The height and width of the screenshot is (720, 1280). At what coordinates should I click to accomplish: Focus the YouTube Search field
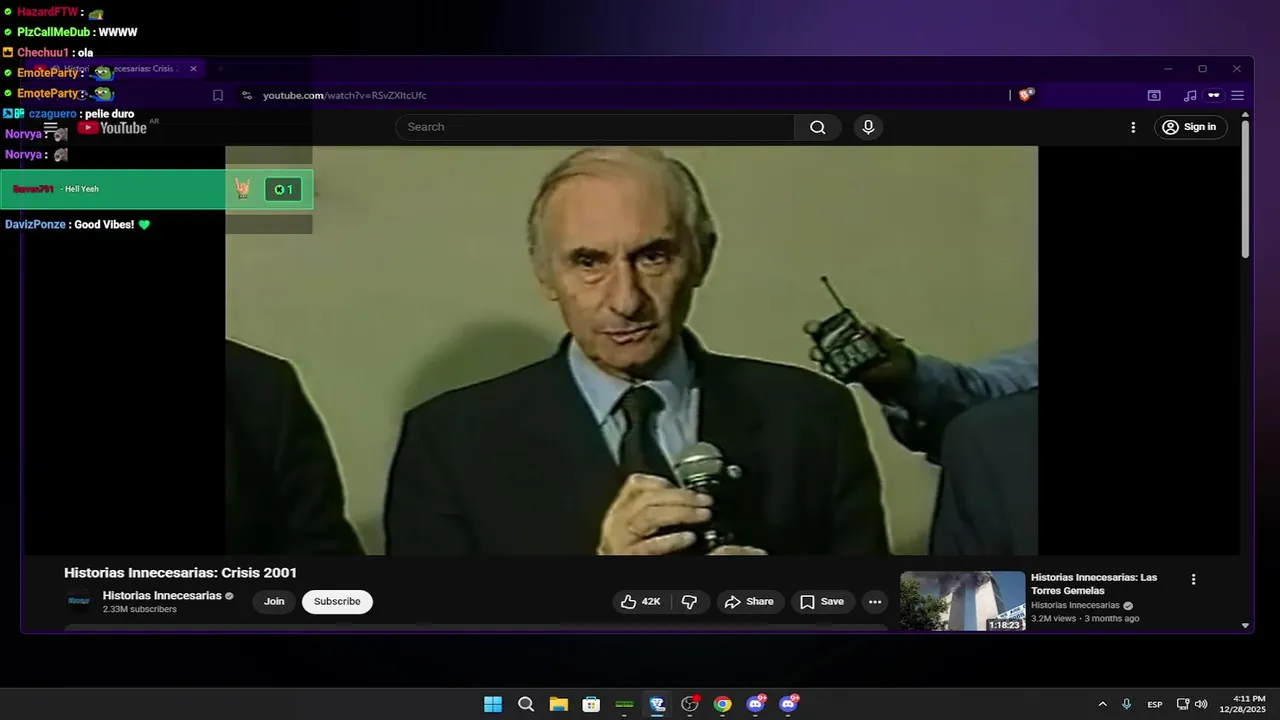click(x=595, y=127)
